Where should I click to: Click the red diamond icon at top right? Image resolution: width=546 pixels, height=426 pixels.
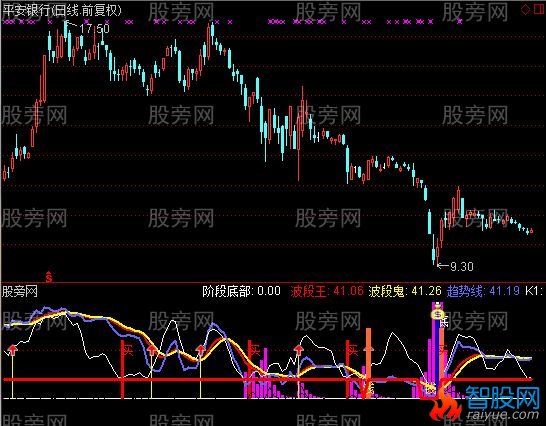[525, 9]
